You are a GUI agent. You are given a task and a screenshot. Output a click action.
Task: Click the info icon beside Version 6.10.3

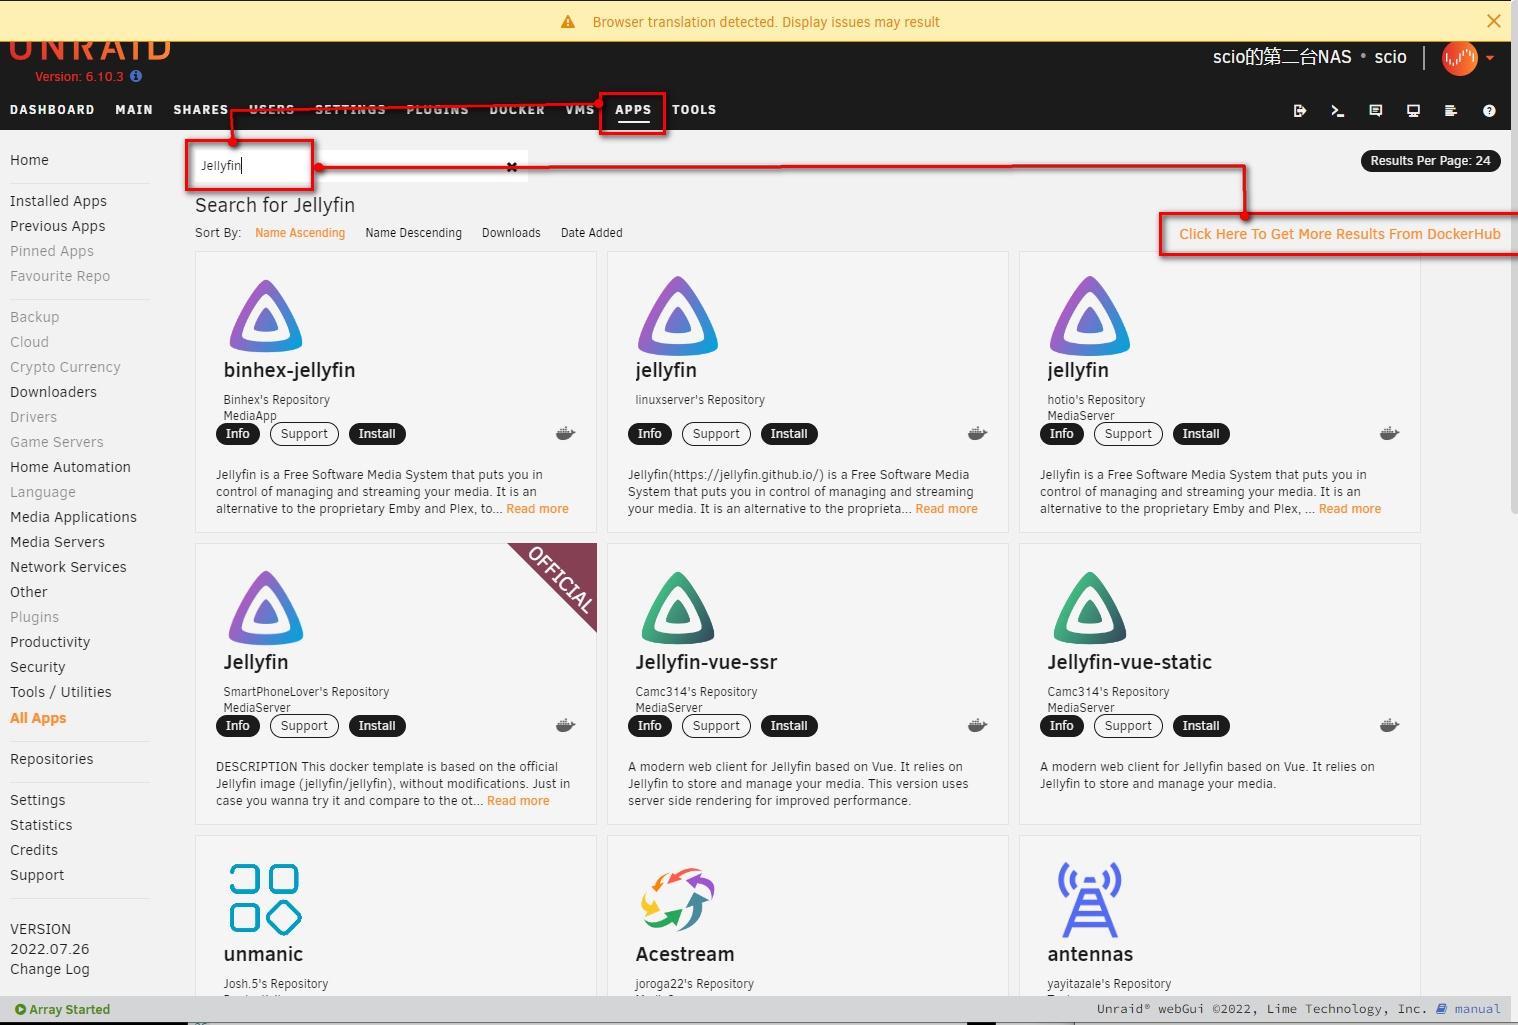pos(136,76)
